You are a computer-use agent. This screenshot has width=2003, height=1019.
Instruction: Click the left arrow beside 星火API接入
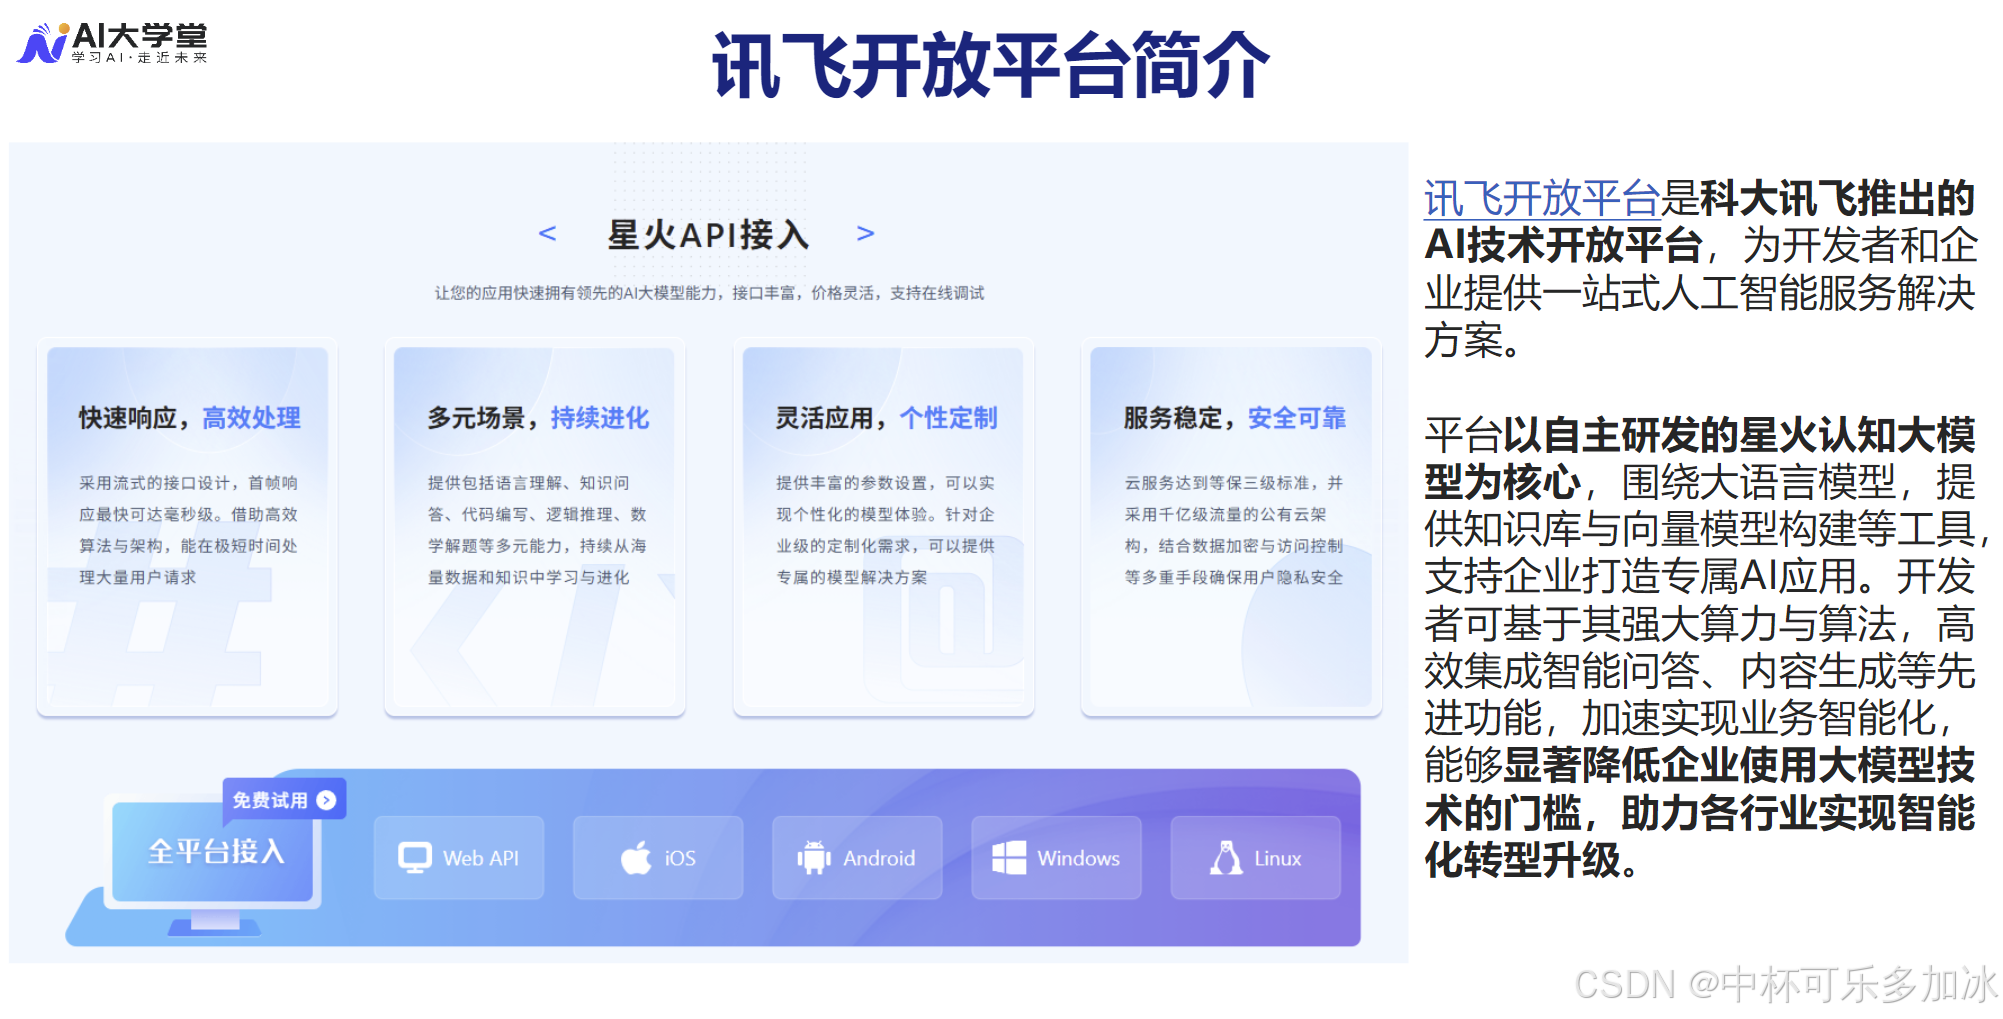coord(548,234)
